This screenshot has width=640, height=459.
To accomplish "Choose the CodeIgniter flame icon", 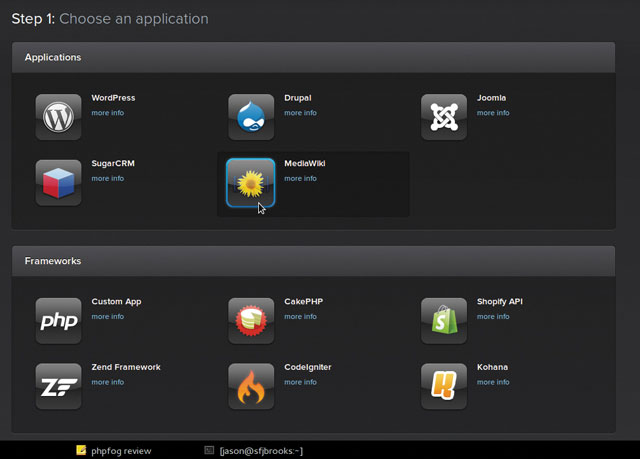I will pos(251,386).
